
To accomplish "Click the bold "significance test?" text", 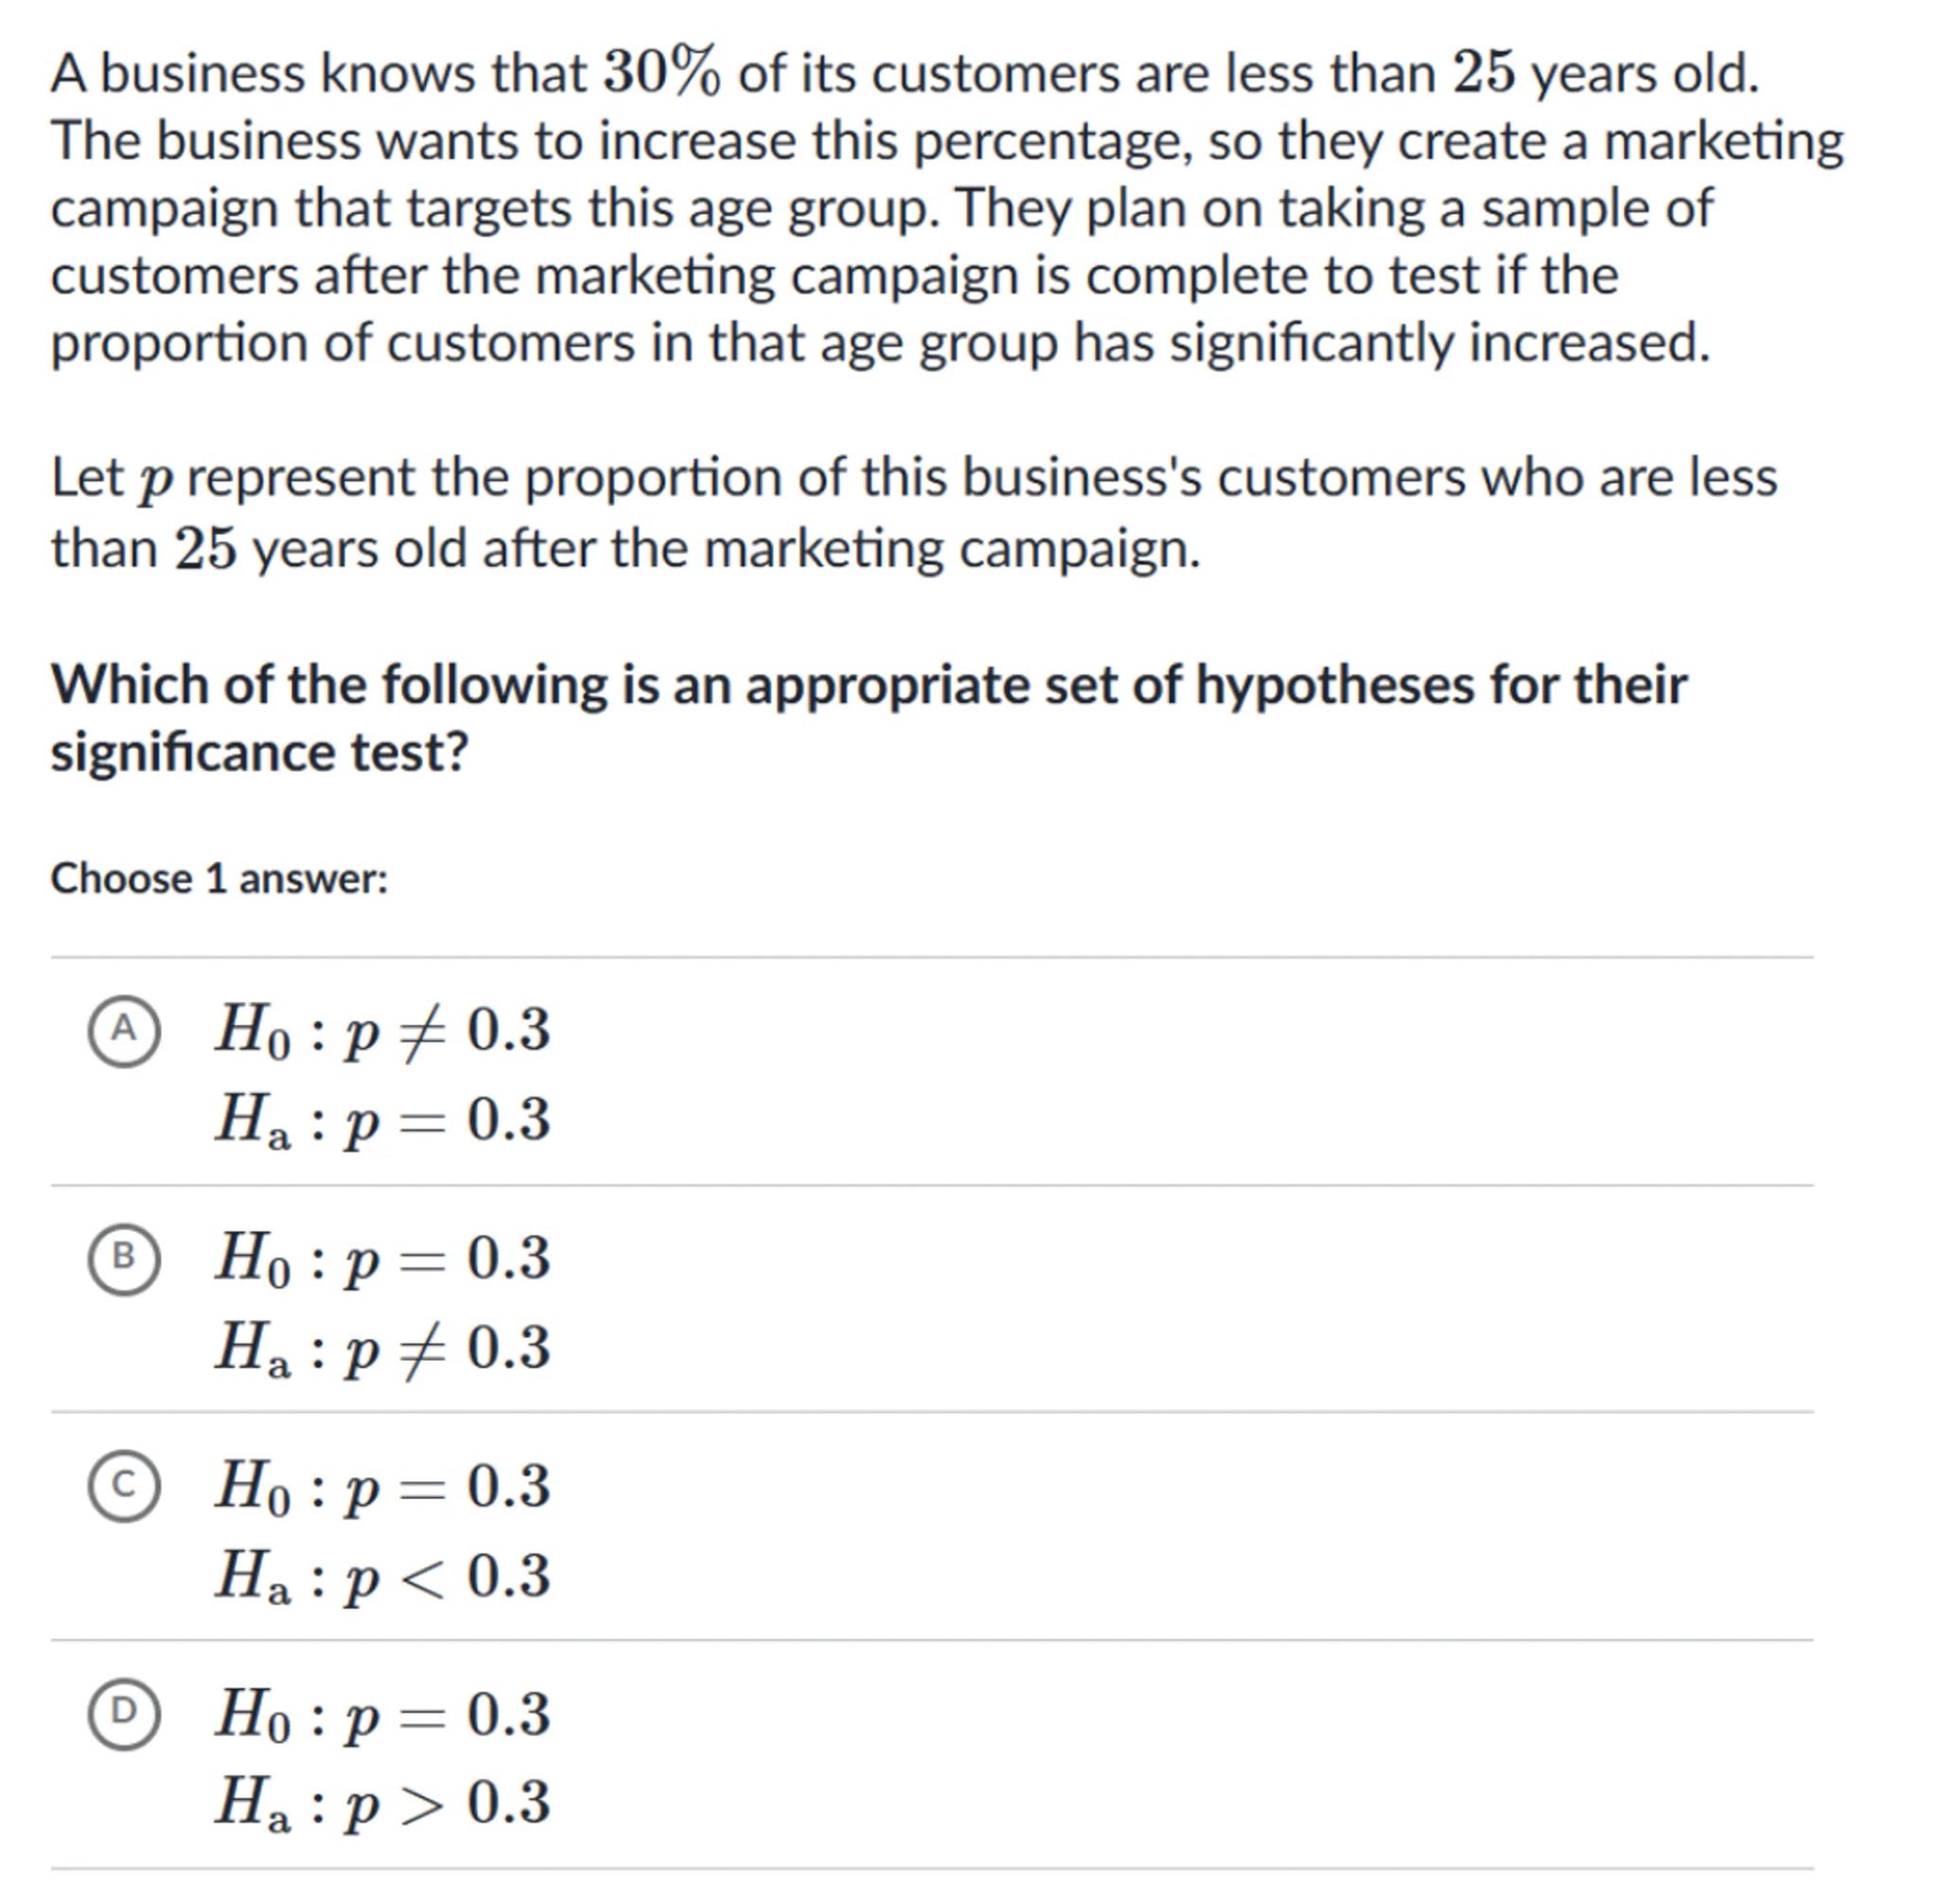I will tap(259, 752).
